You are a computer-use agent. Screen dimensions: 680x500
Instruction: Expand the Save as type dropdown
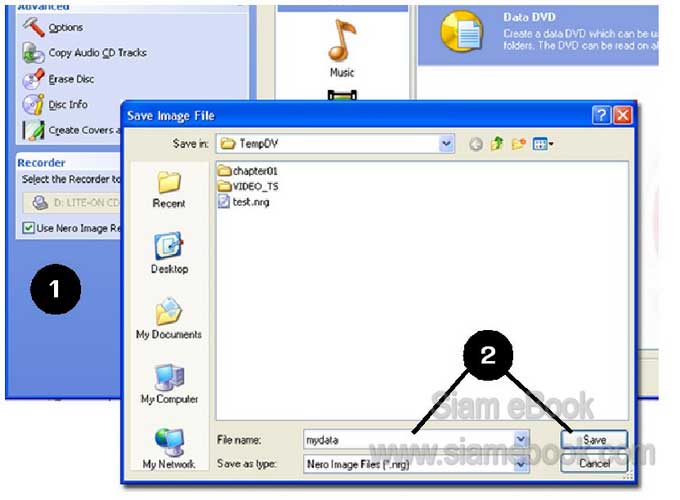521,464
